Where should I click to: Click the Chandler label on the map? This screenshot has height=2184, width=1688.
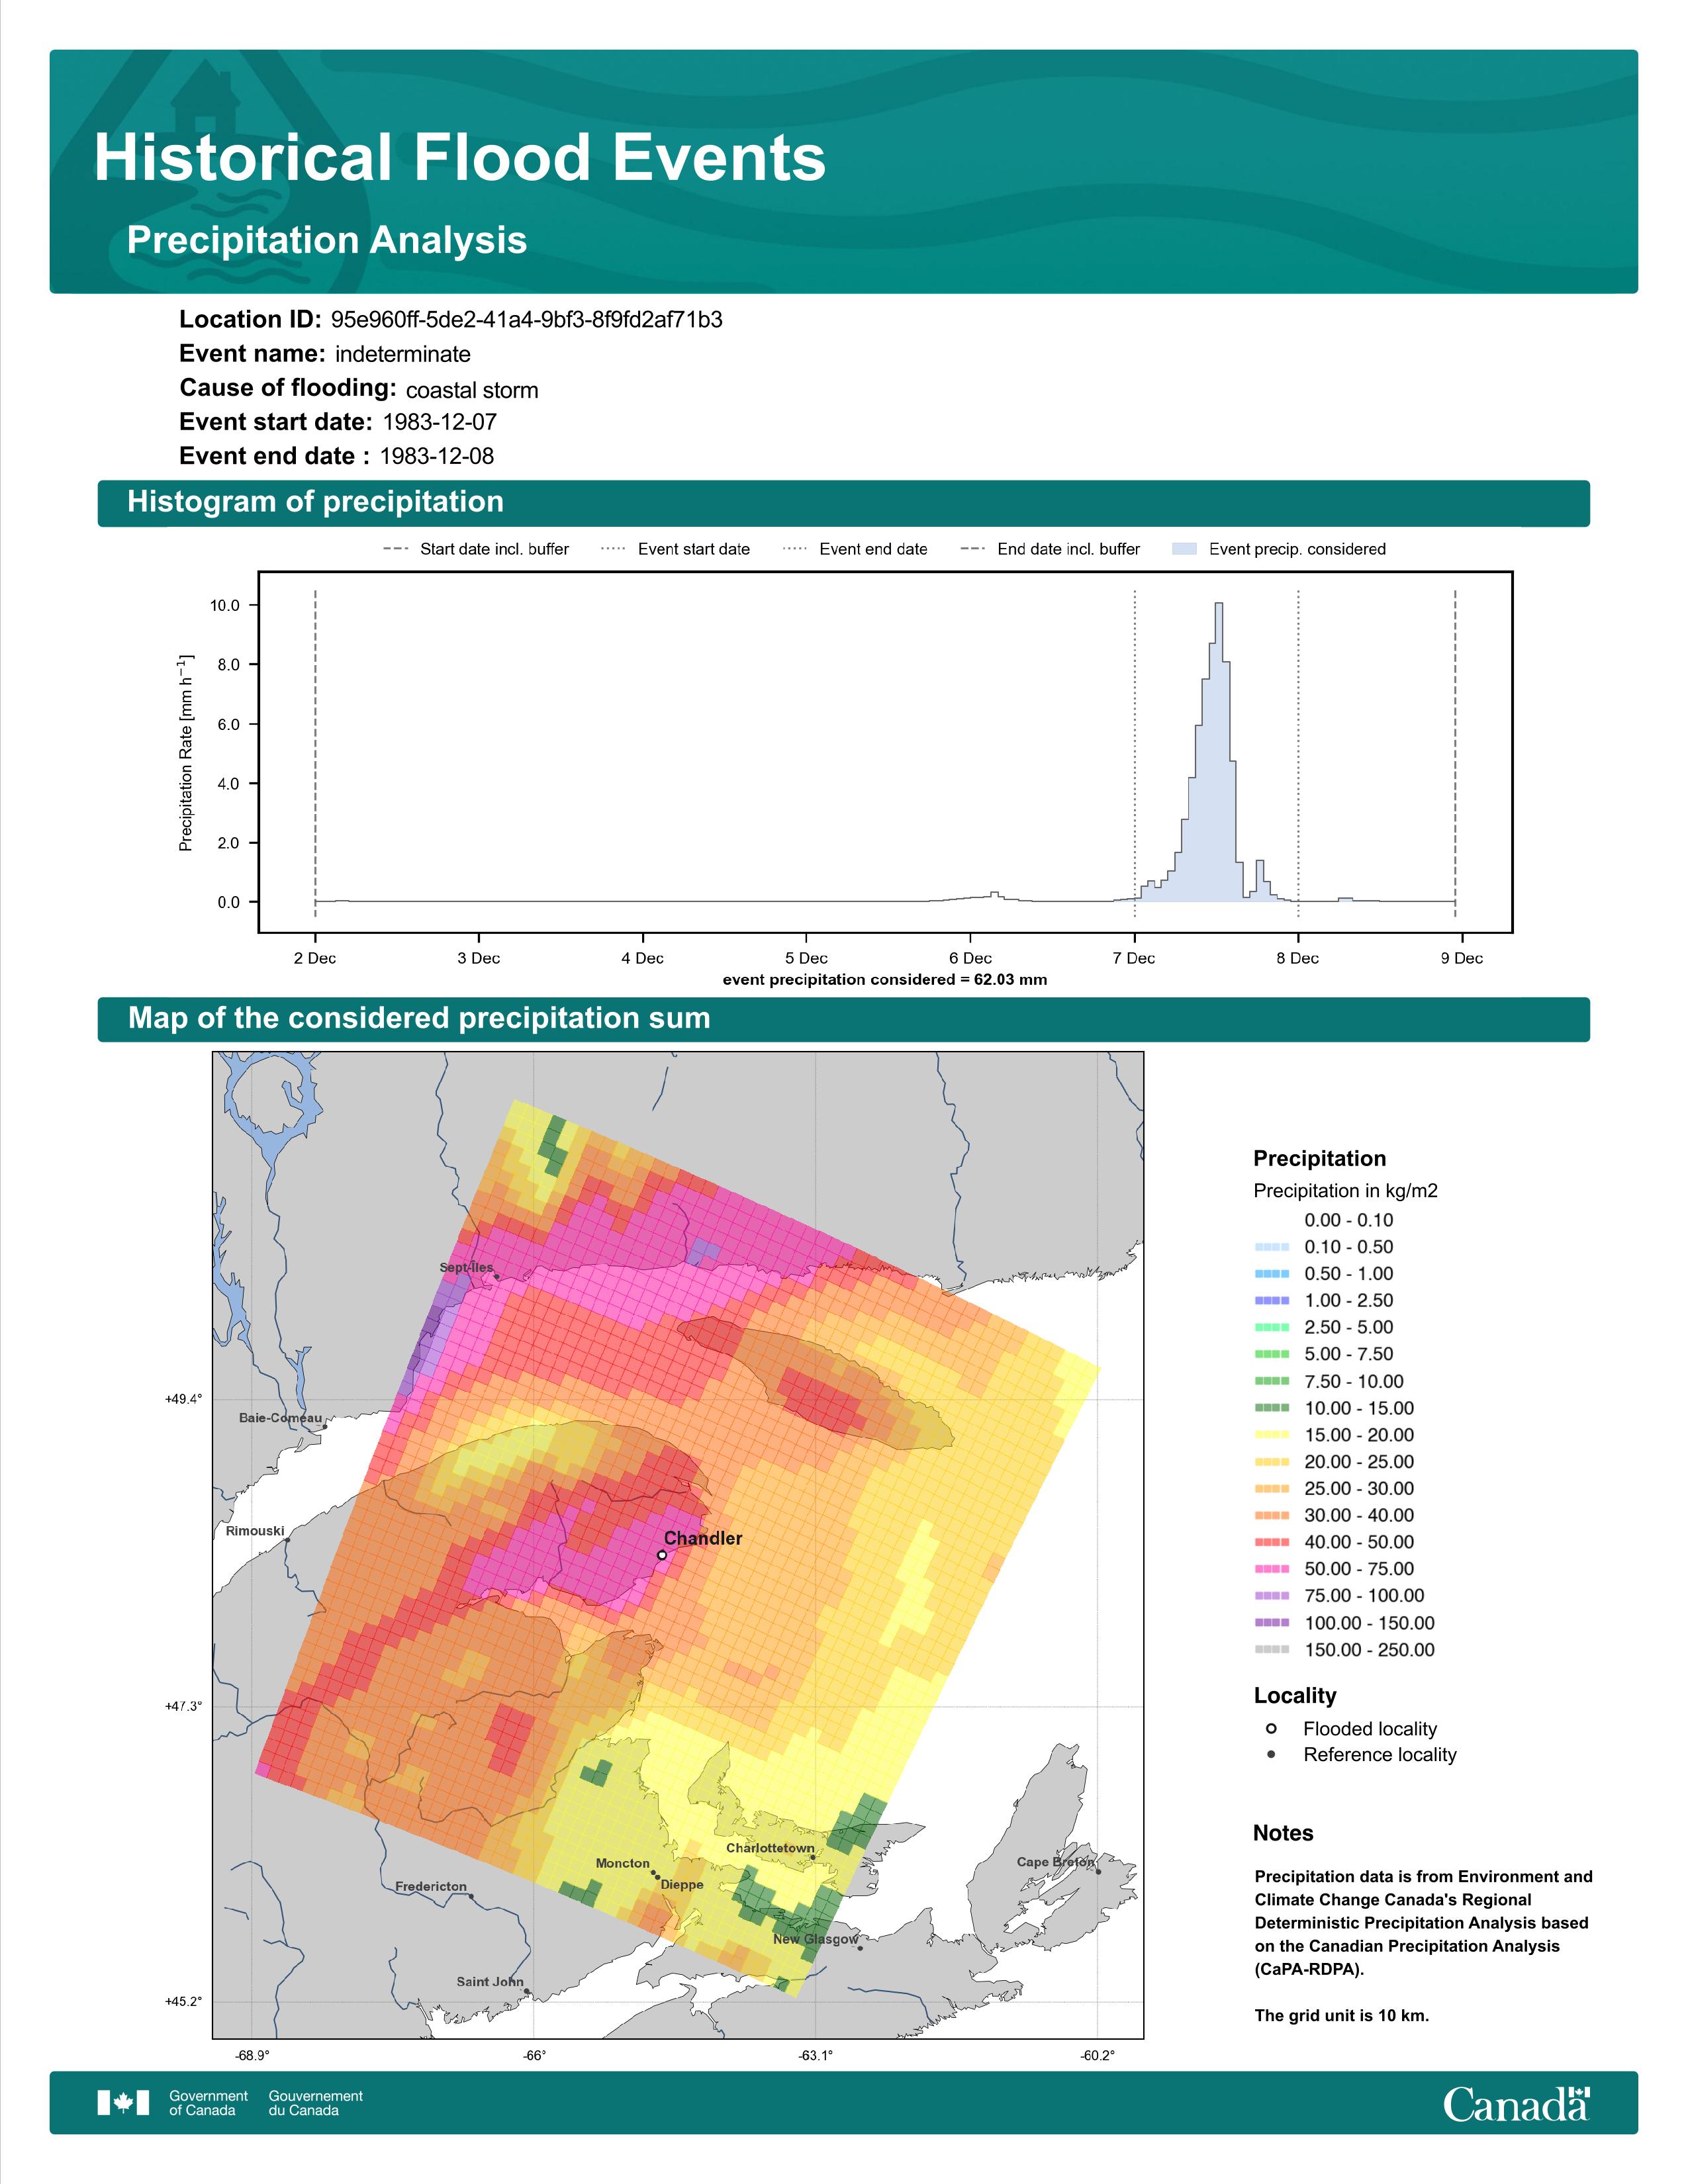pos(703,1538)
